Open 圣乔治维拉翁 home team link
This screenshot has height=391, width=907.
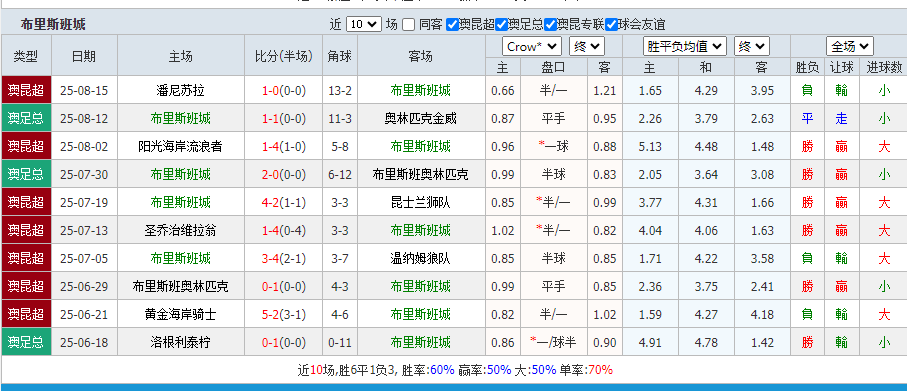click(180, 231)
